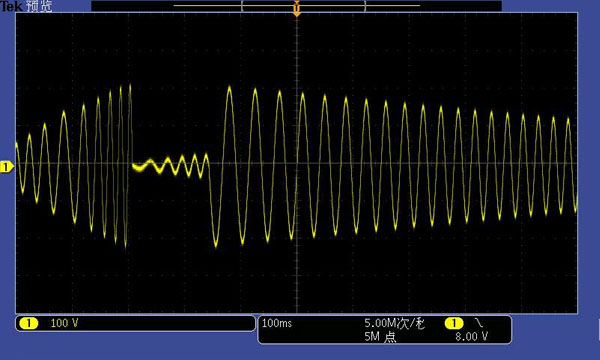This screenshot has width=600, height=360.
Task: Click the right bracket of record view bar
Action: [365, 6]
